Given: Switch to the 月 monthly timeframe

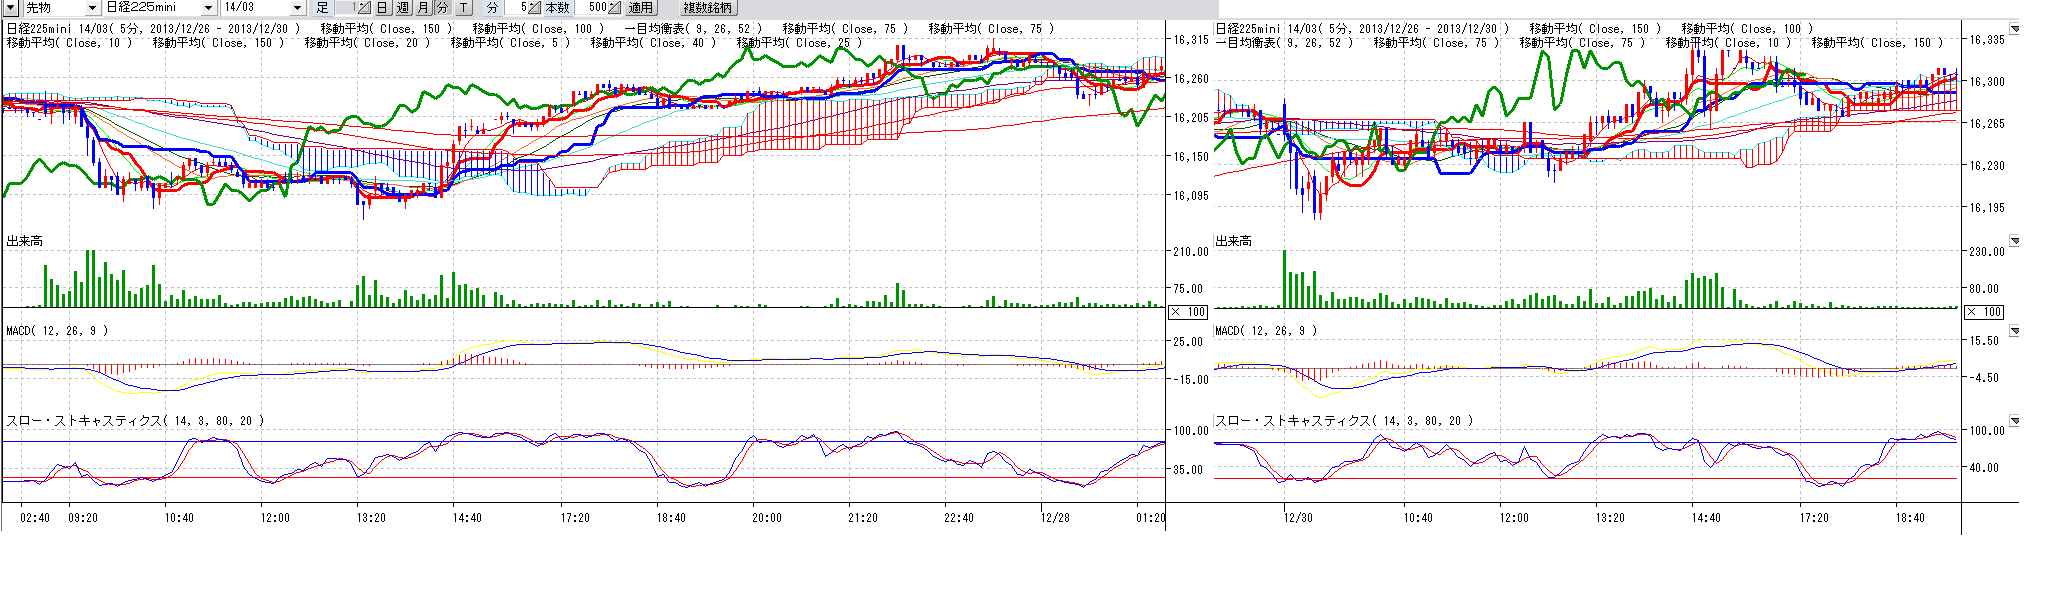Looking at the screenshot, I should (422, 8).
